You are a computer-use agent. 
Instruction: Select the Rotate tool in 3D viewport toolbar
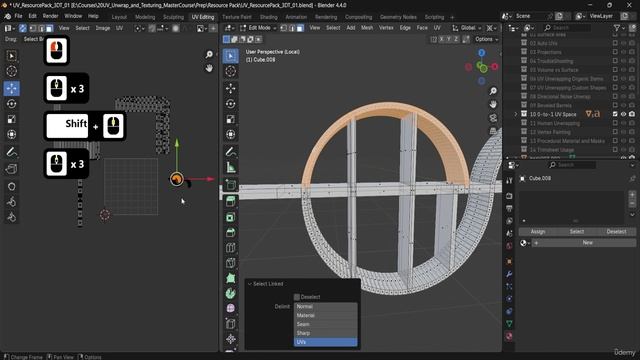coord(231,104)
